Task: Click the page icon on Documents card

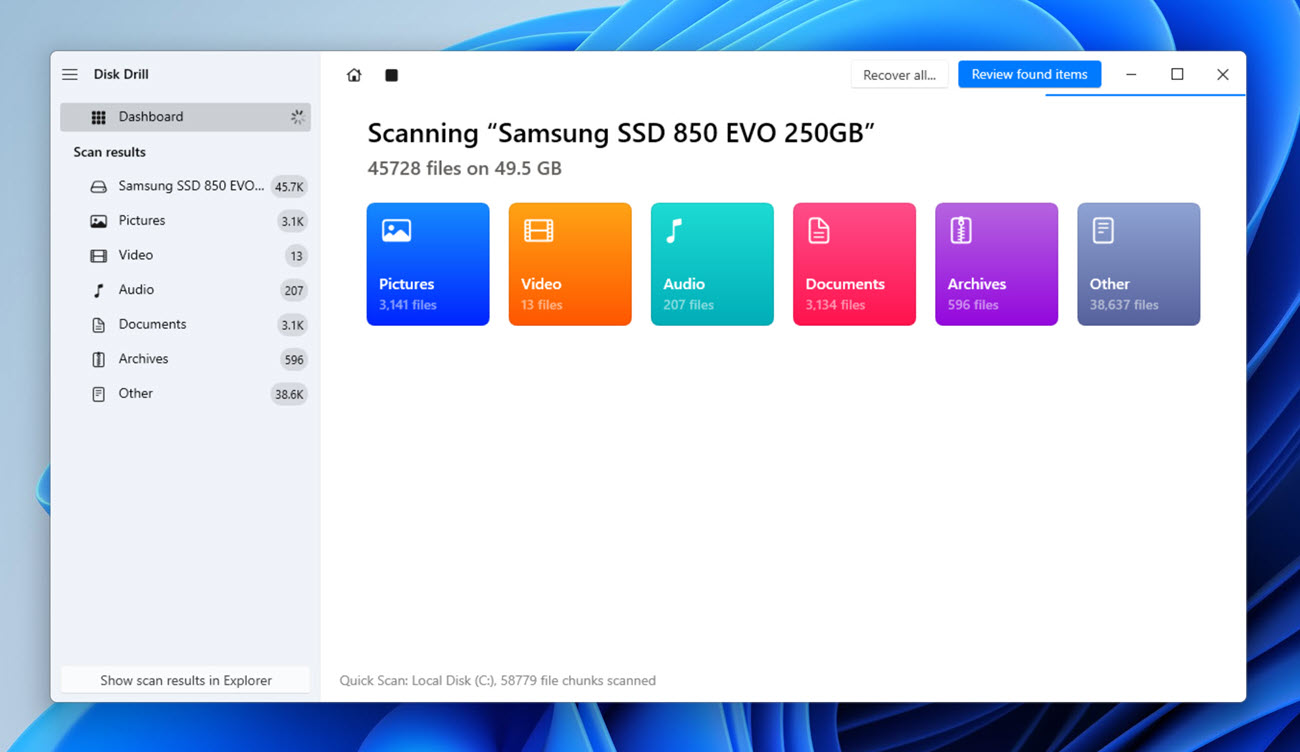Action: tap(819, 231)
